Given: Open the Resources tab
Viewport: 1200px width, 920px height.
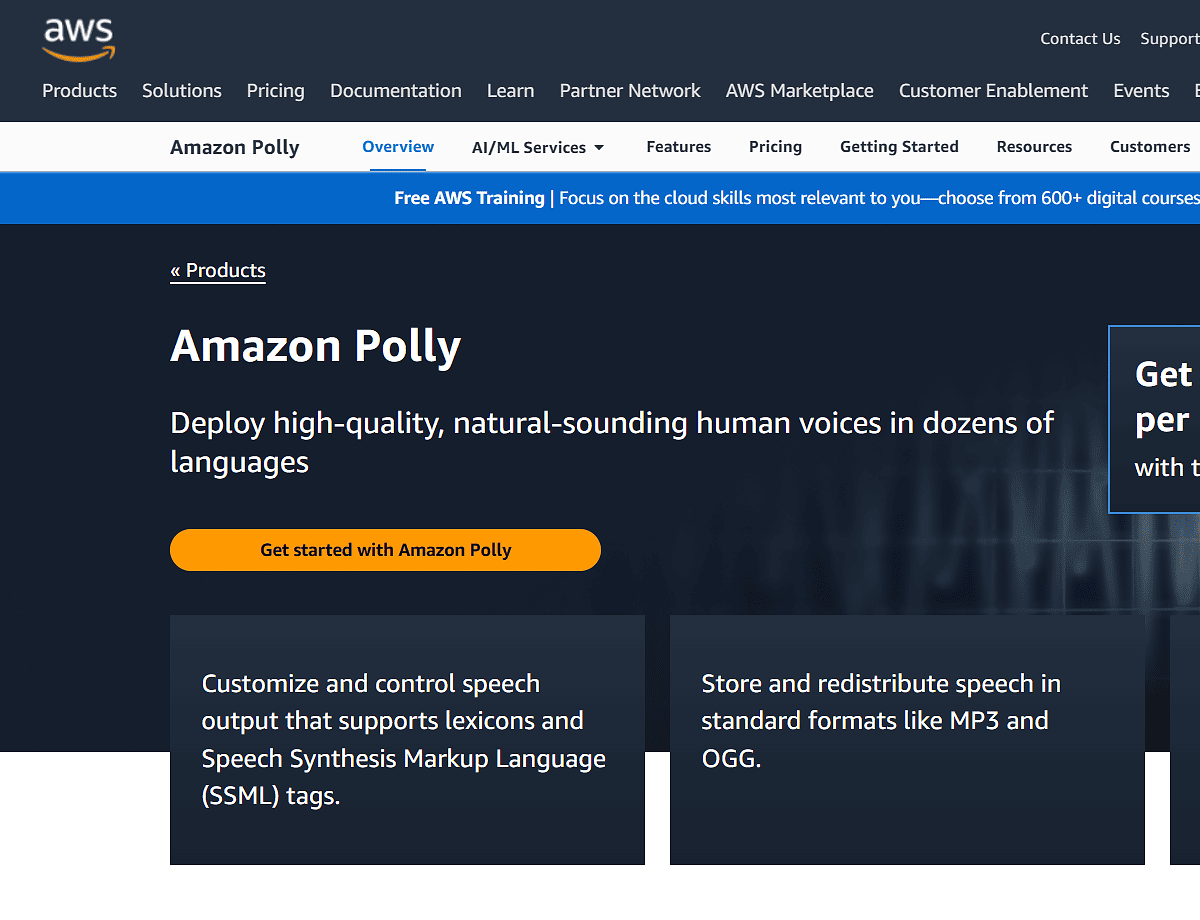Looking at the screenshot, I should [1034, 146].
